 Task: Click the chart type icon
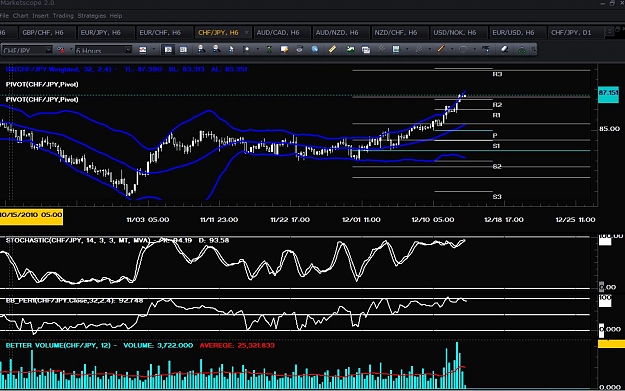pyautogui.click(x=142, y=50)
